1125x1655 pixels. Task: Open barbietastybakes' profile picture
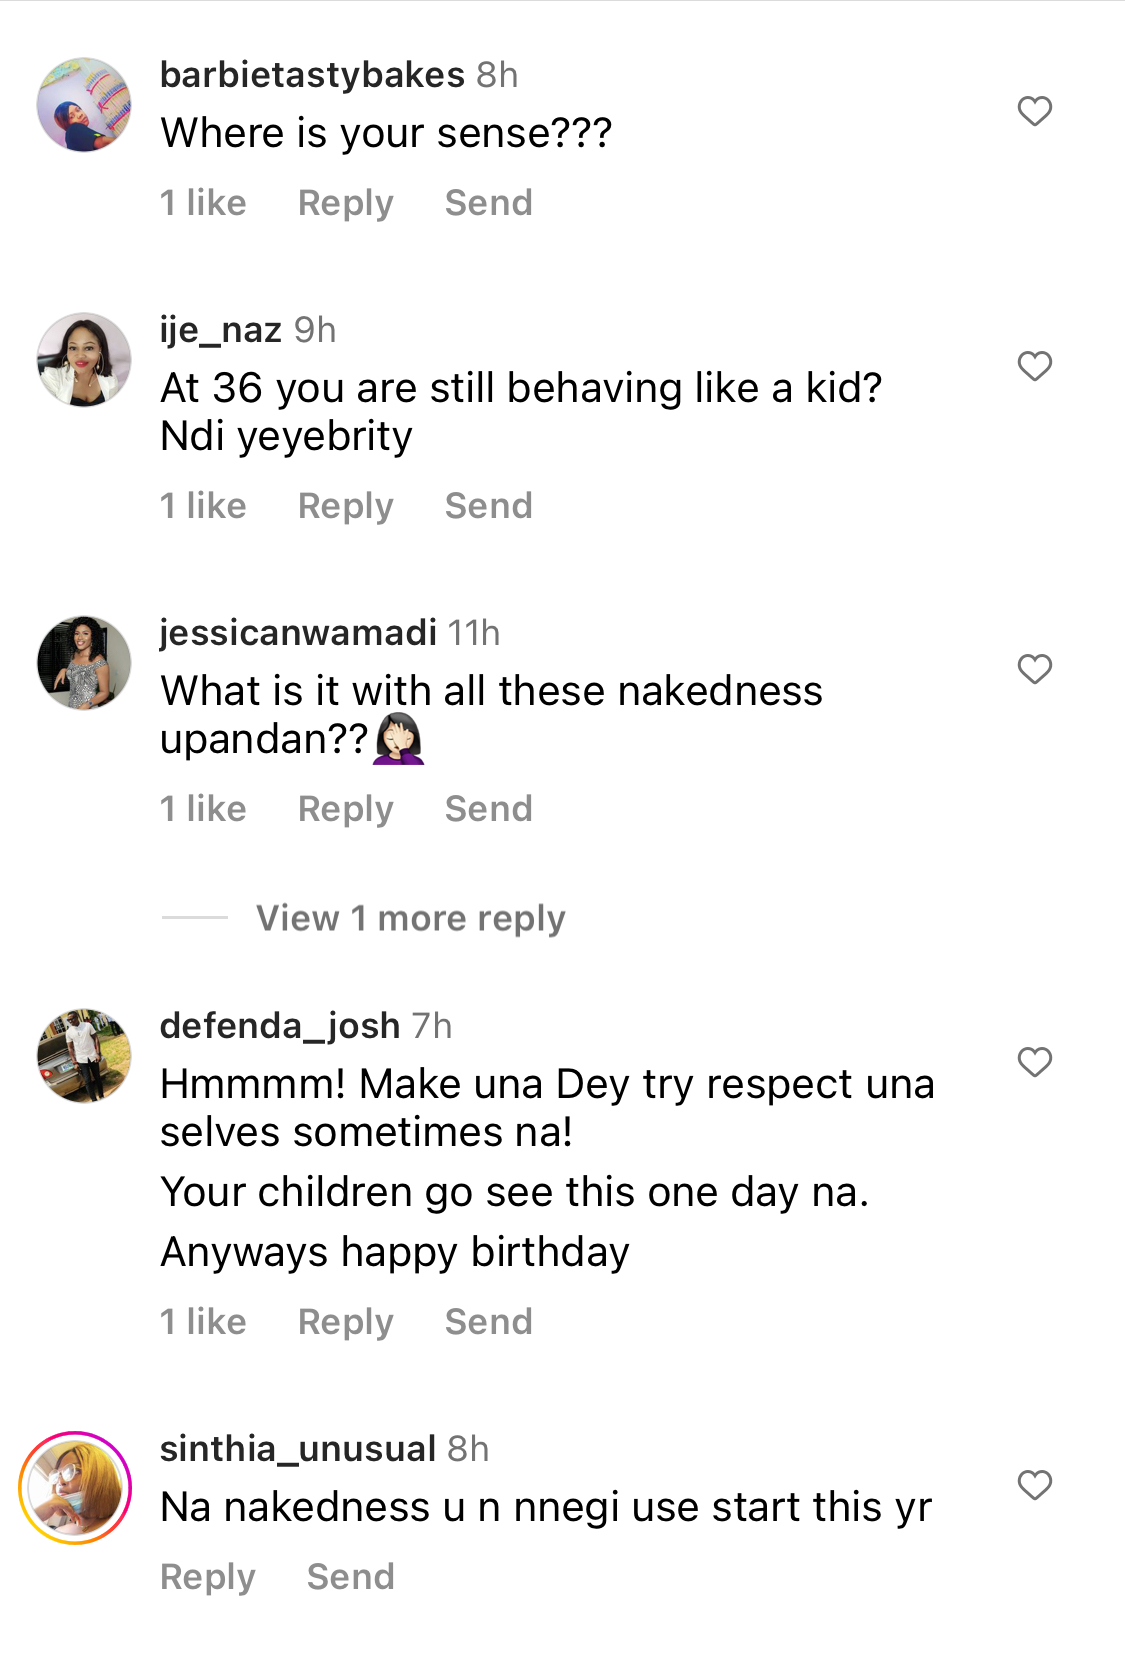(84, 105)
